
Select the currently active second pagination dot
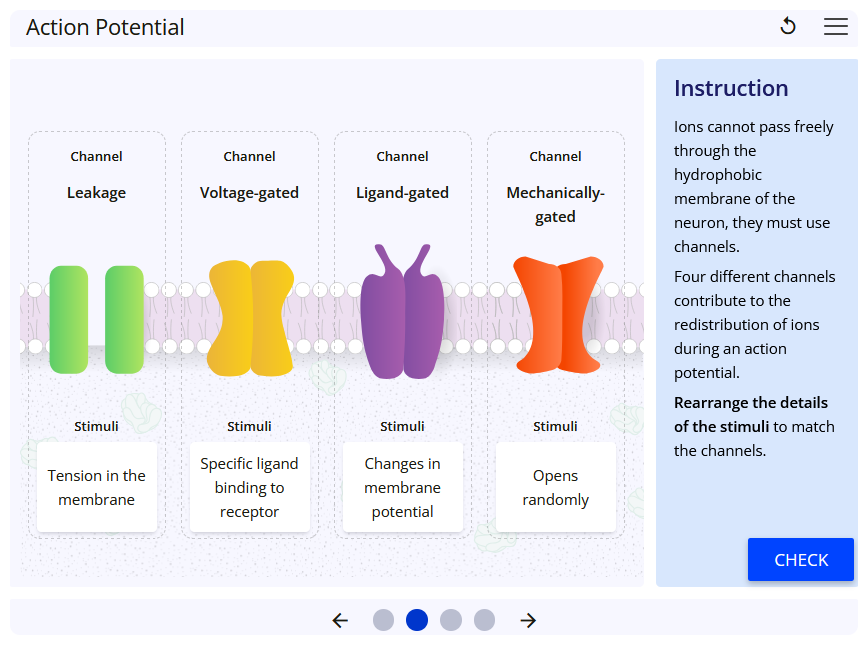tap(417, 620)
